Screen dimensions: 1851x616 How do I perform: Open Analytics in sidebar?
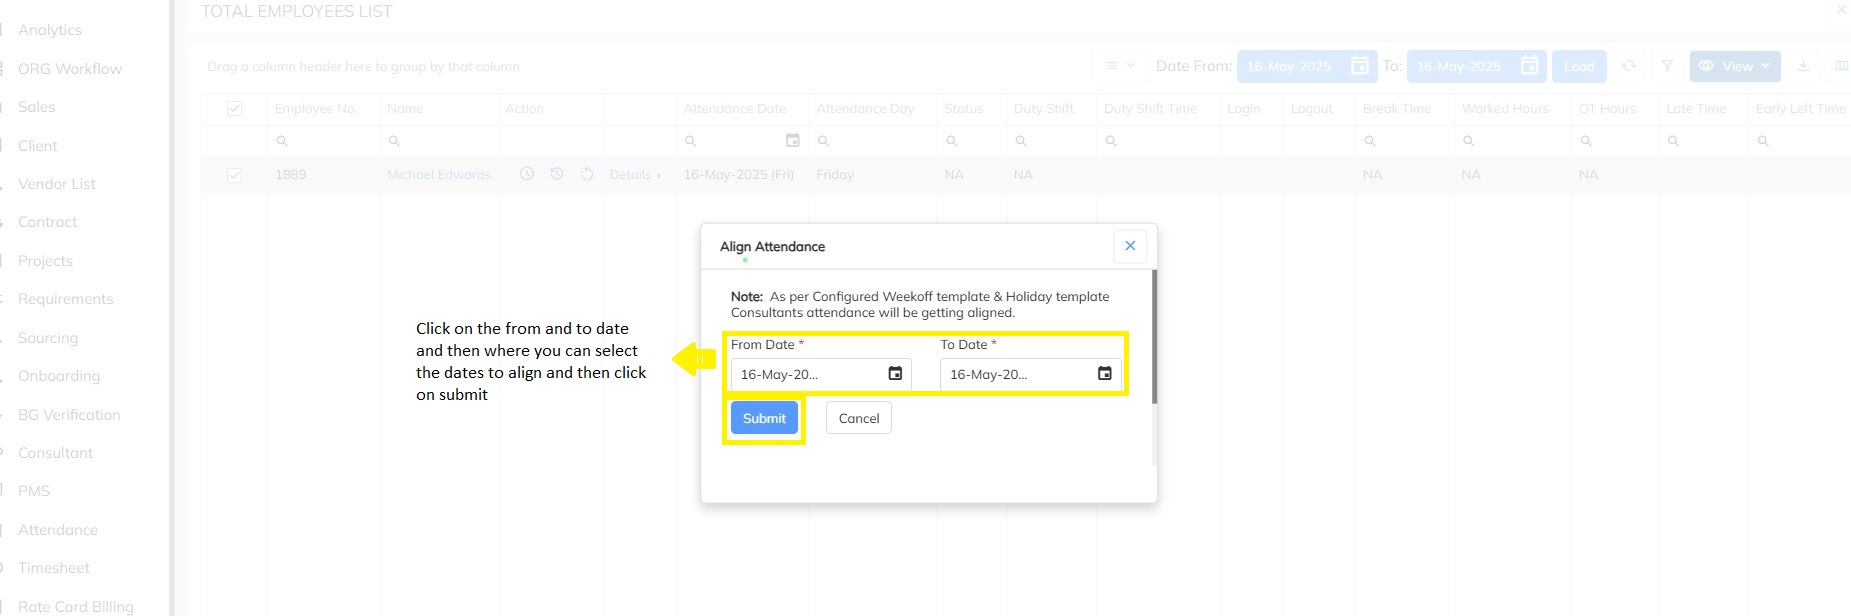click(50, 30)
